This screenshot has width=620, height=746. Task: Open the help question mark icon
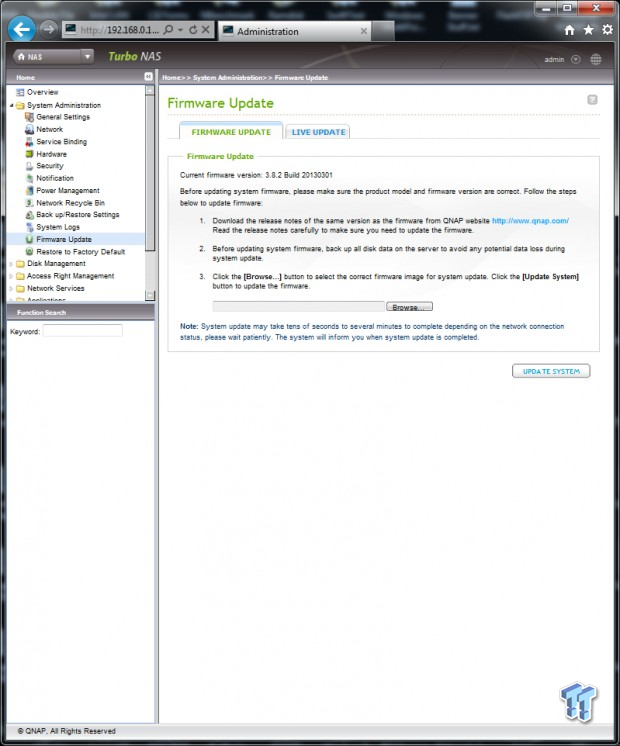(x=592, y=99)
